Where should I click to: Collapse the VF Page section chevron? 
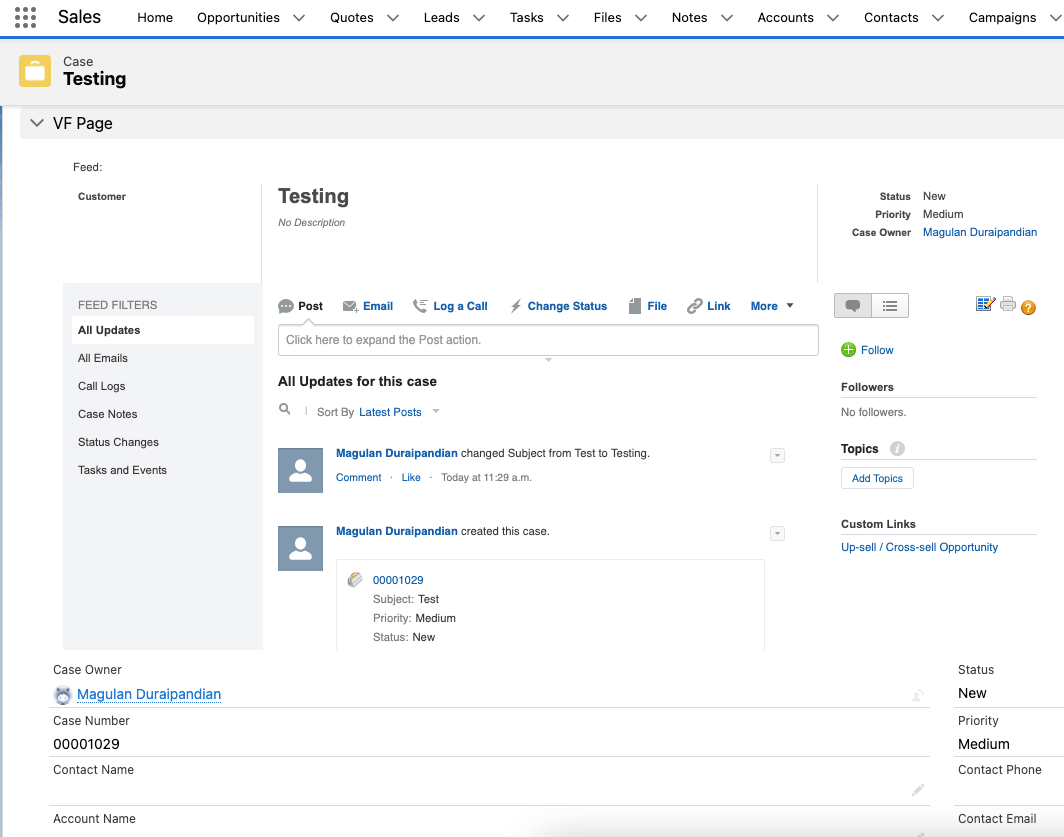[37, 123]
